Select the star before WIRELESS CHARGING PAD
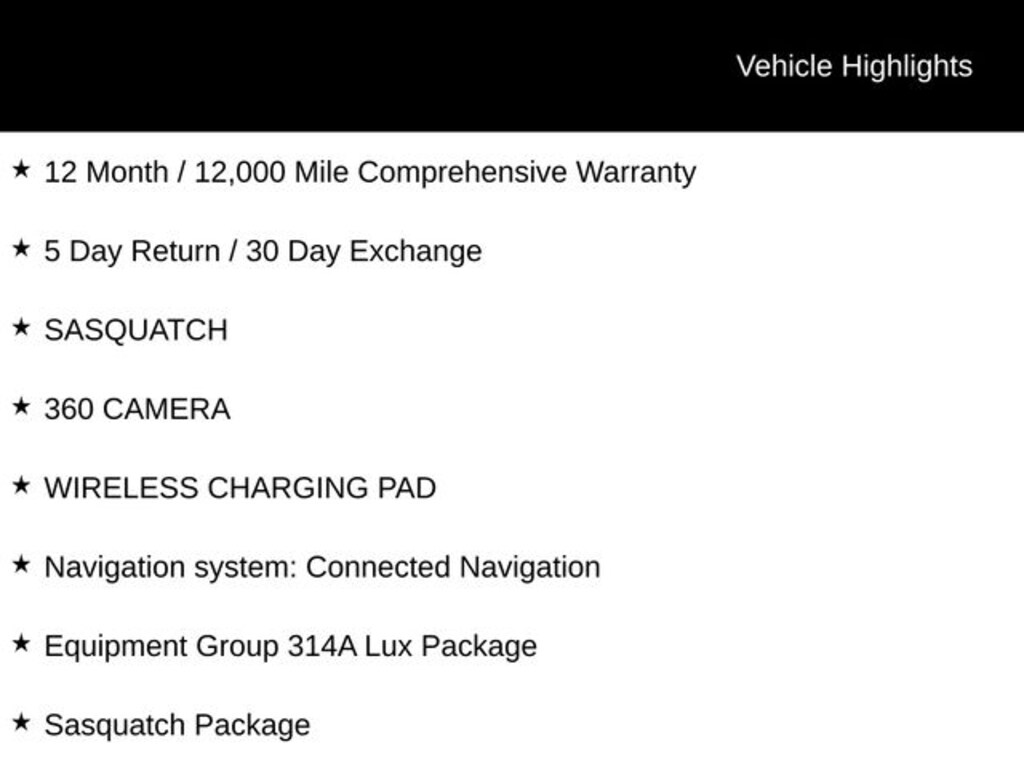Screen dimensions: 1024x768 point(20,486)
